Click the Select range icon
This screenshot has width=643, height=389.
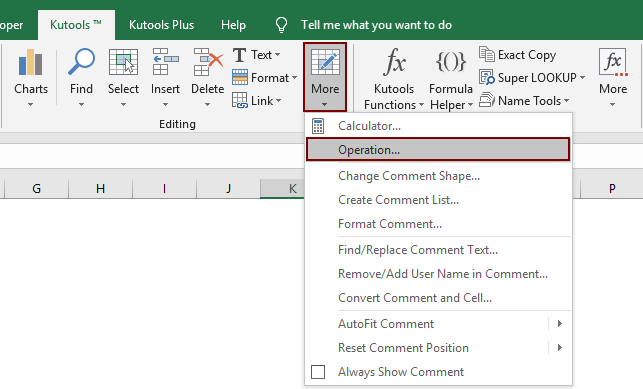pyautogui.click(x=123, y=62)
